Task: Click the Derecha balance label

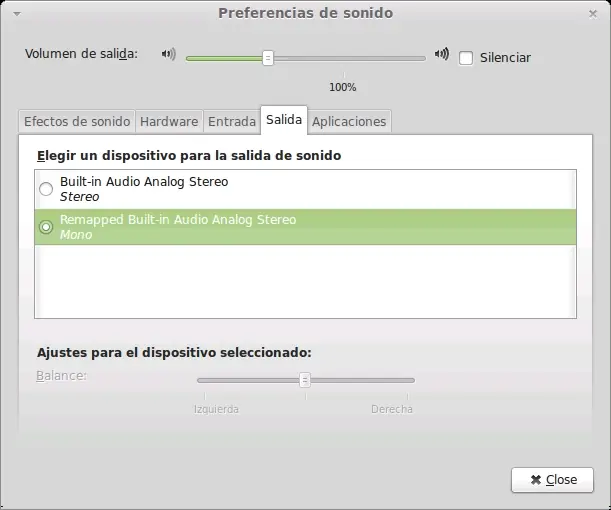Action: coord(392,409)
